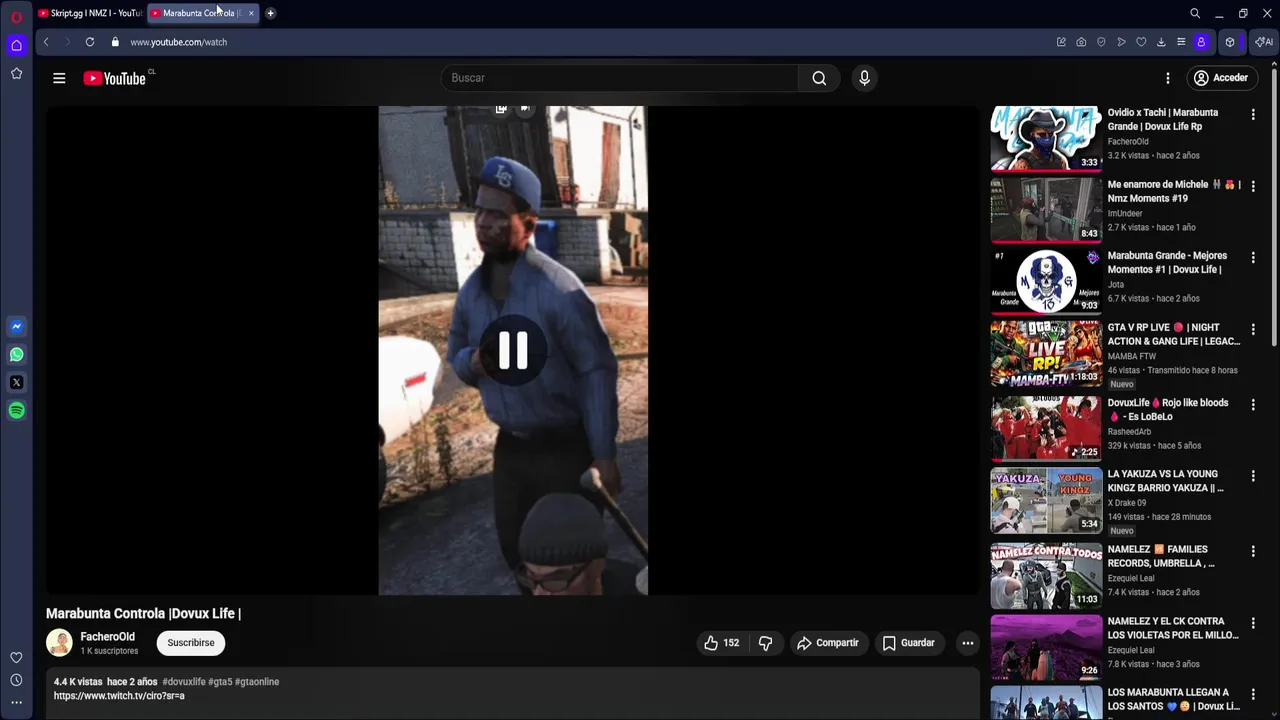
Task: Open Aria AI assistant button
Action: coord(1264,42)
